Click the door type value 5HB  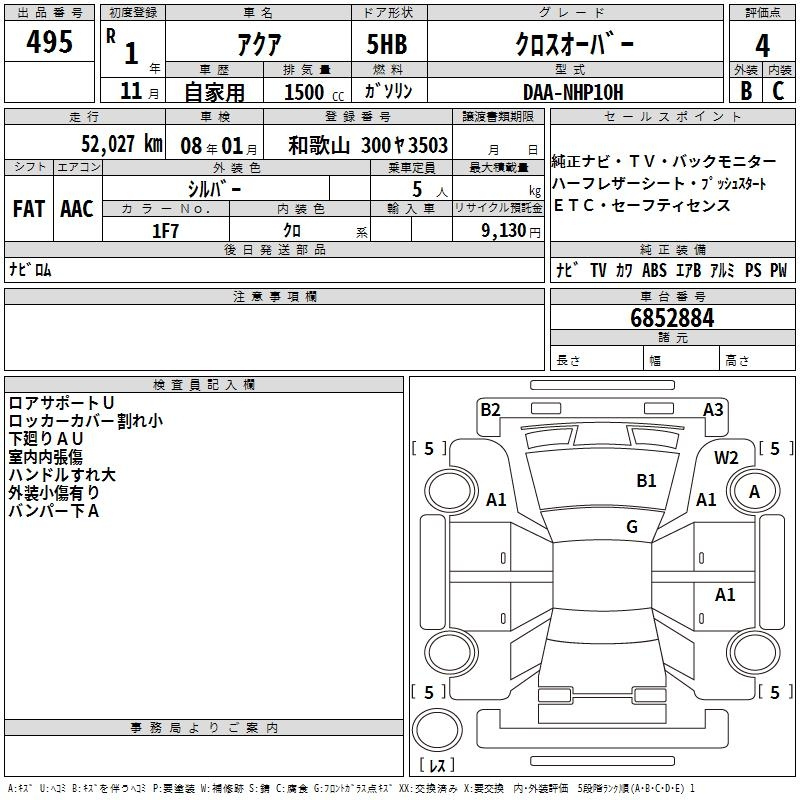point(387,44)
